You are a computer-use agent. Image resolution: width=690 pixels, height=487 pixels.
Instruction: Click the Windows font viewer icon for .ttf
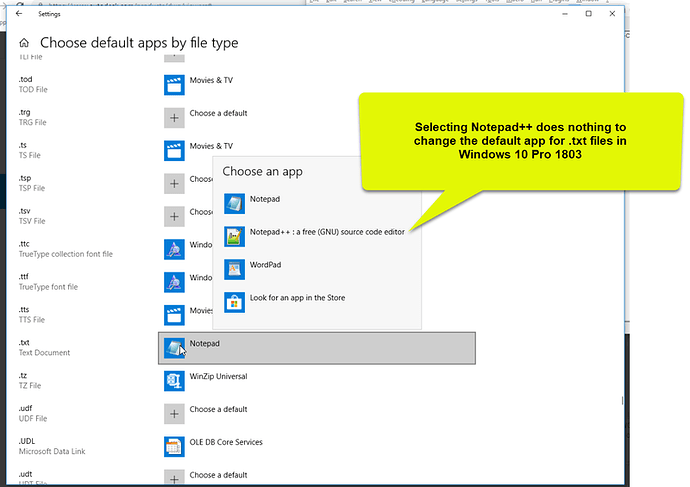174,282
